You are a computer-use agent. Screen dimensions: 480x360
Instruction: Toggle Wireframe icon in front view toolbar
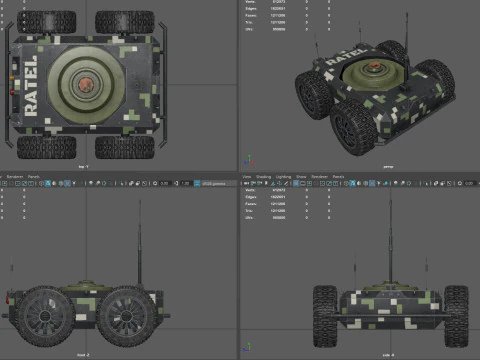(x=41, y=183)
